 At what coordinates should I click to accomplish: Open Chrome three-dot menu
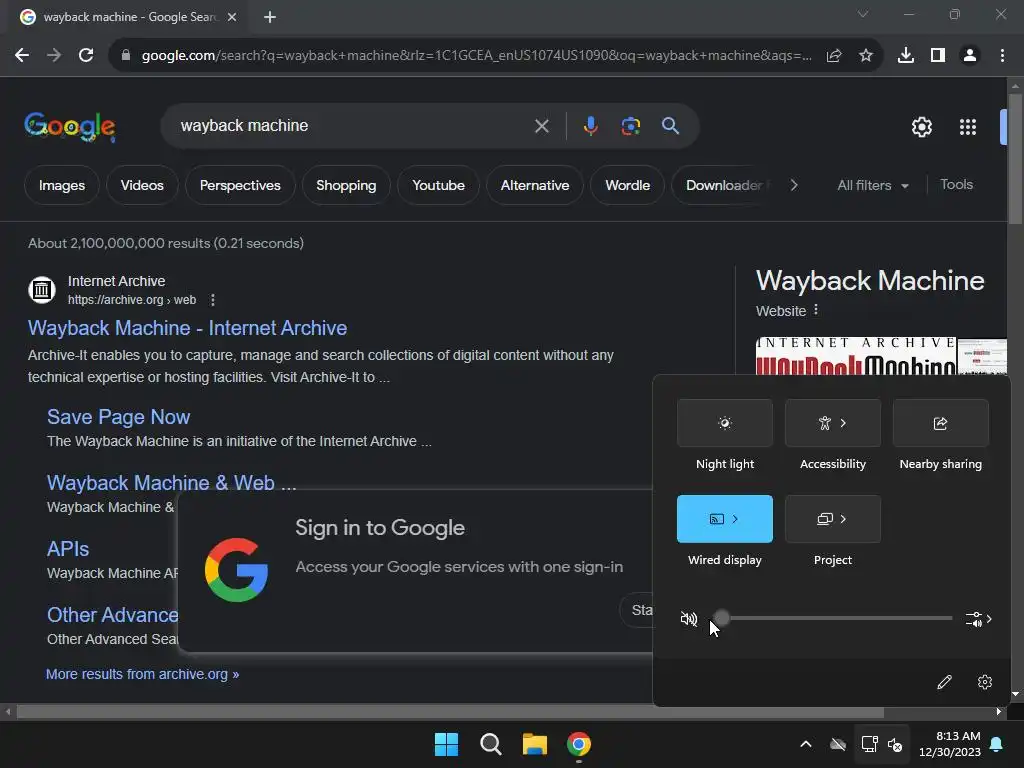coord(1002,56)
